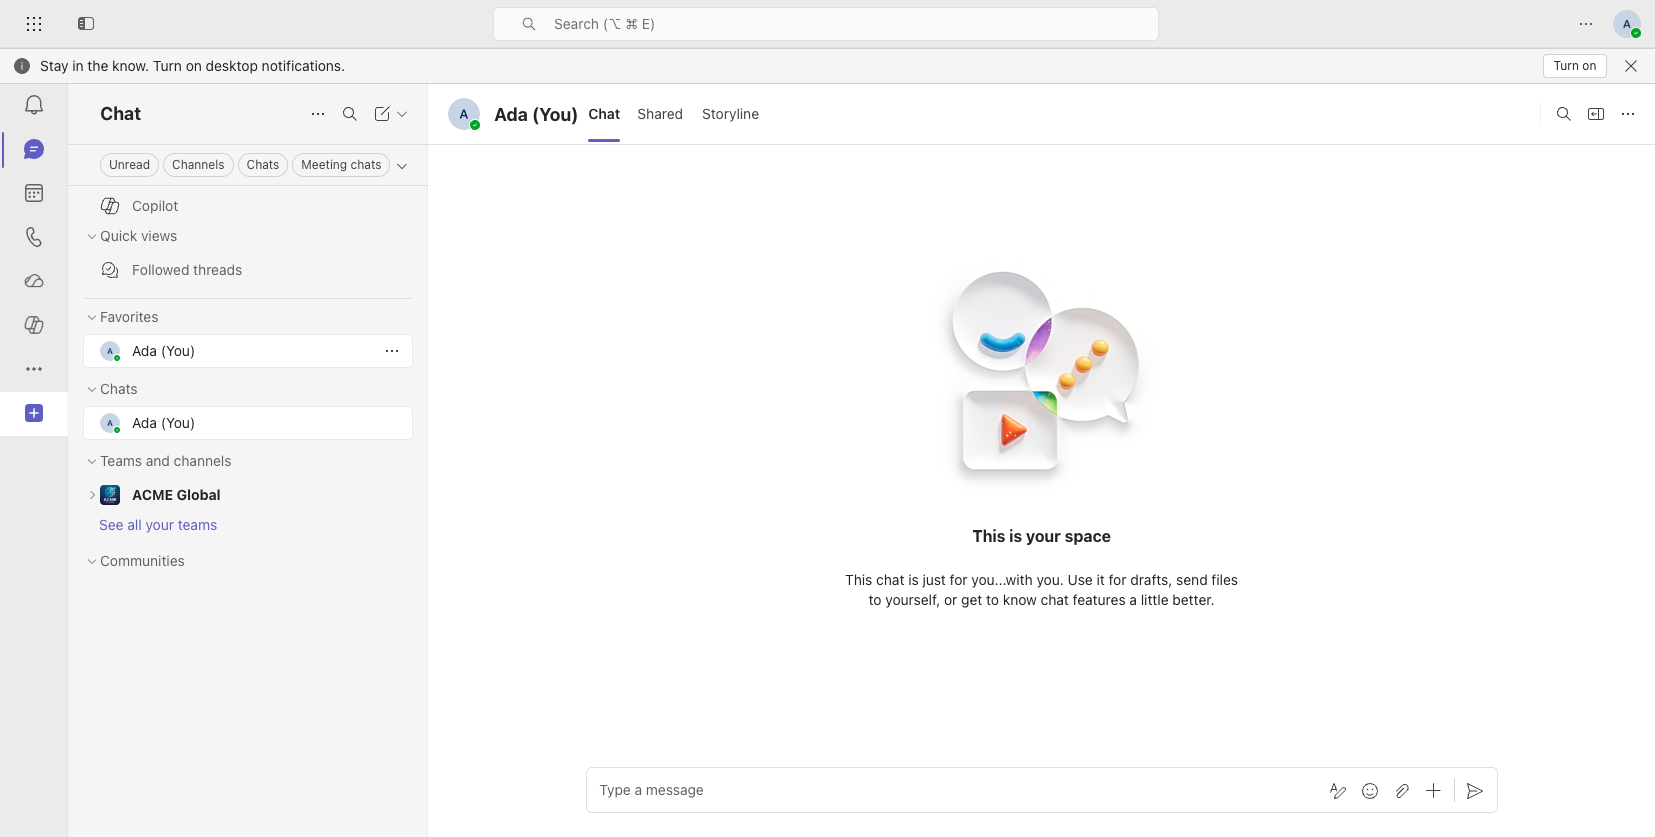
Task: Open ACME Global team logo
Action: click(x=110, y=495)
